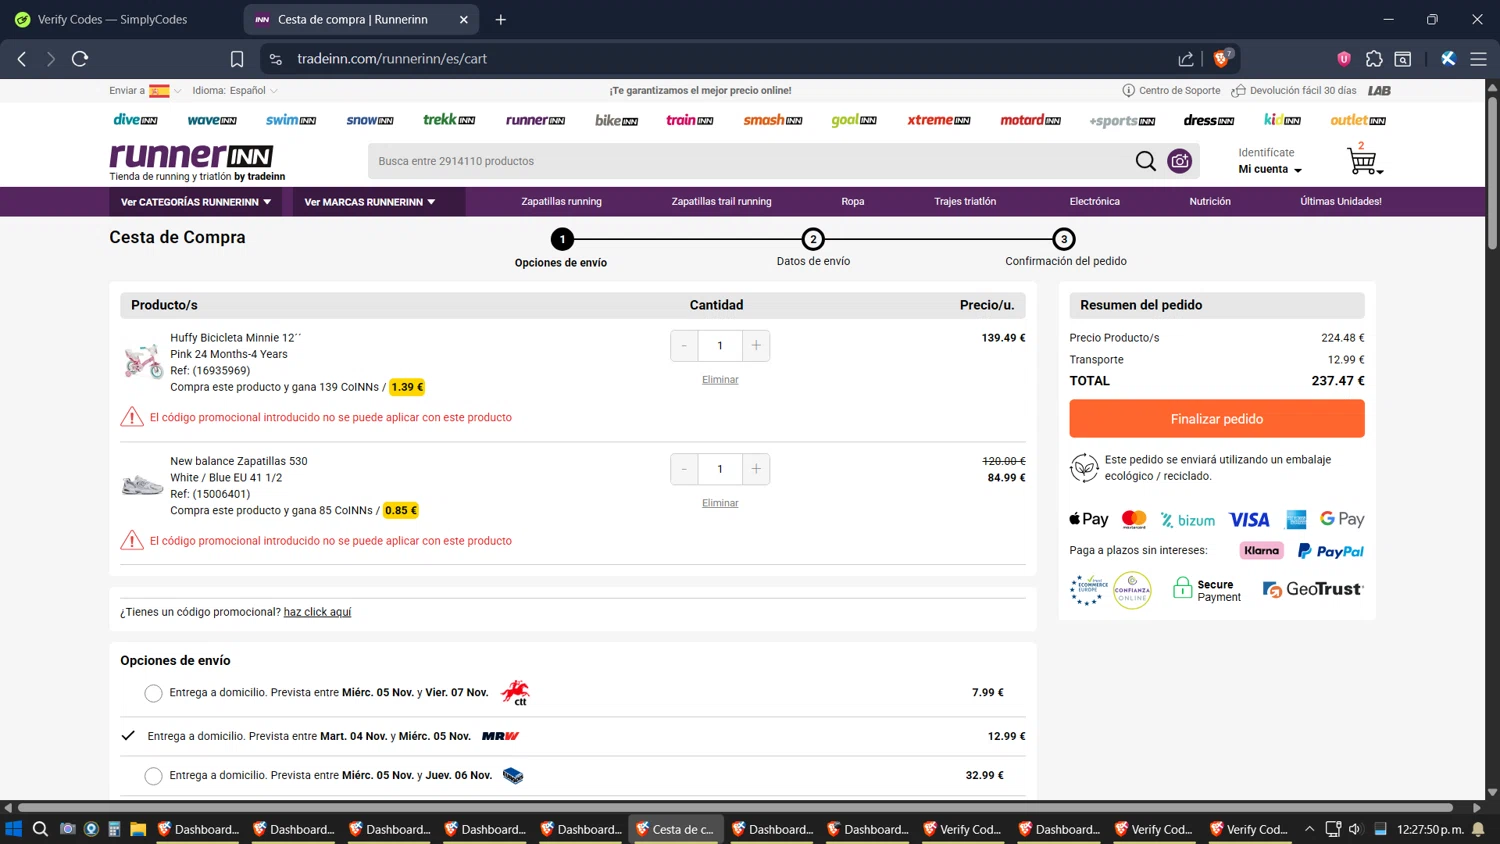
Task: Remove New Balance 530 via Eliminar link
Action: [720, 503]
